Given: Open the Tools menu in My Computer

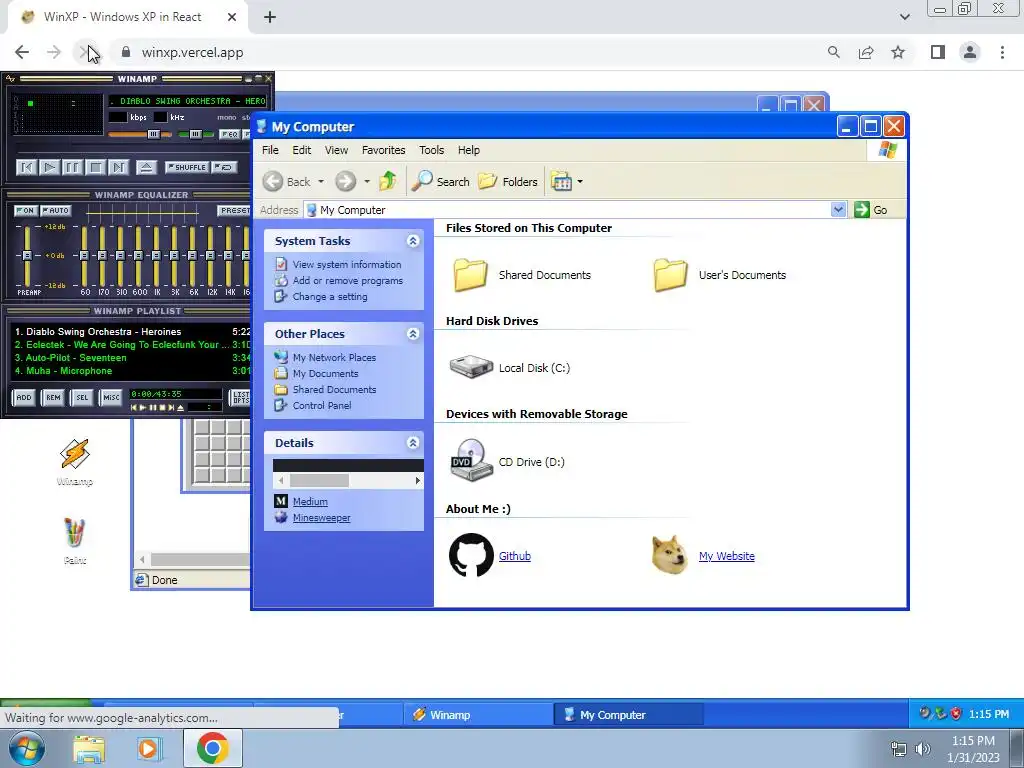Looking at the screenshot, I should [x=431, y=150].
